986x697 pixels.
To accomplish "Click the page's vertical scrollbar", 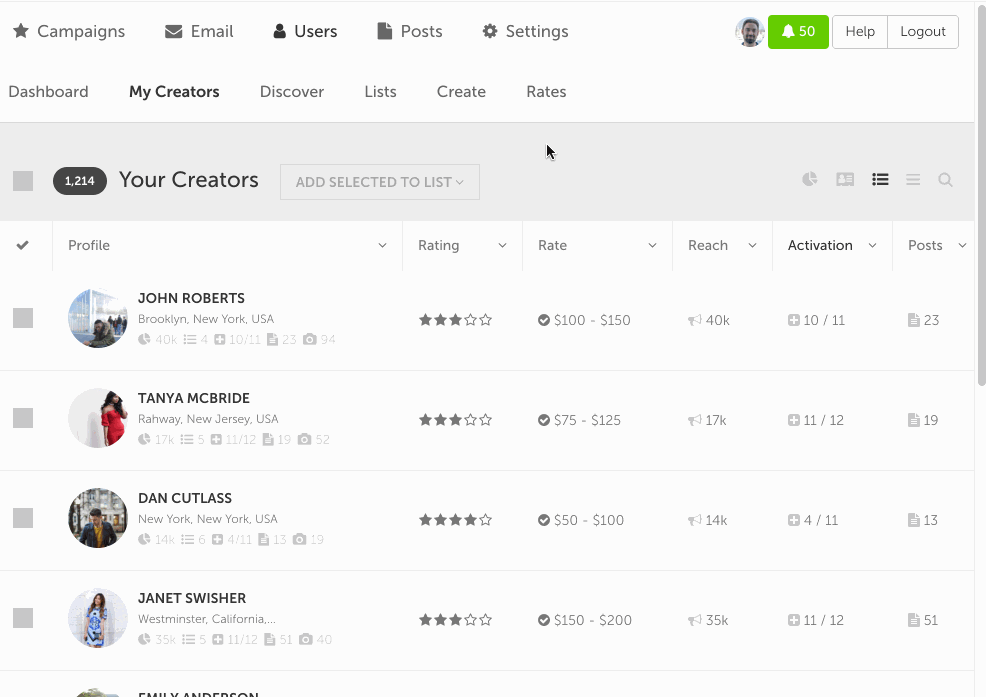I will pyautogui.click(x=980, y=200).
